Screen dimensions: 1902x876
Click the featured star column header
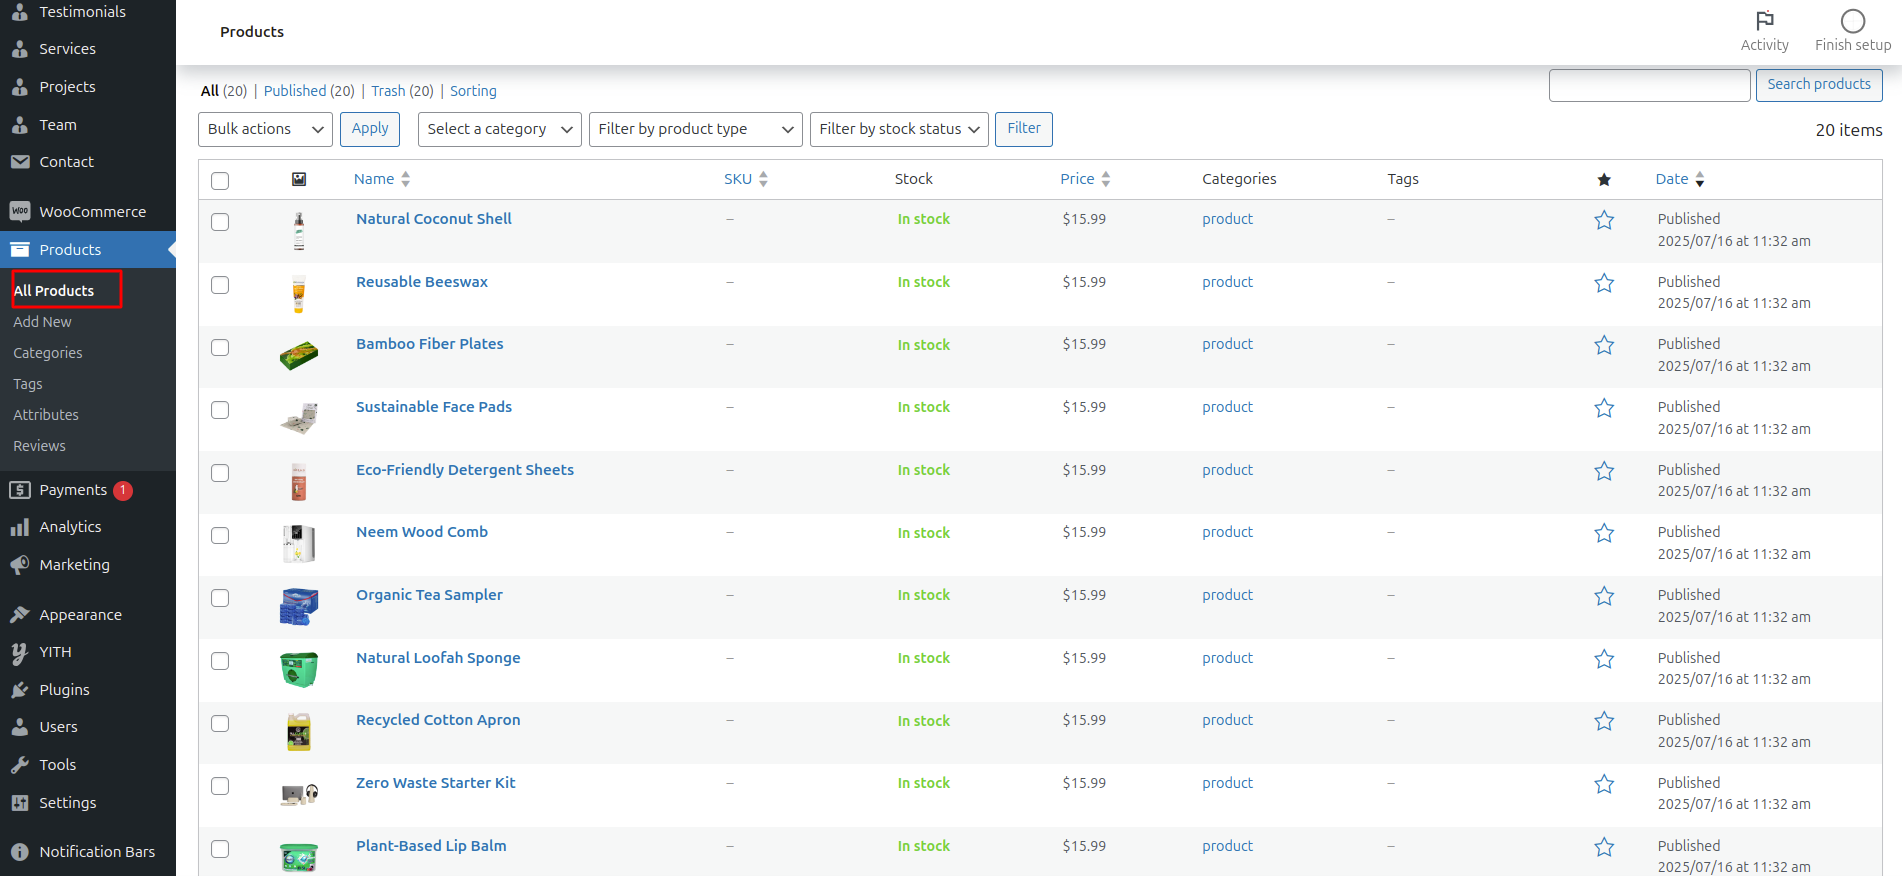[1604, 180]
